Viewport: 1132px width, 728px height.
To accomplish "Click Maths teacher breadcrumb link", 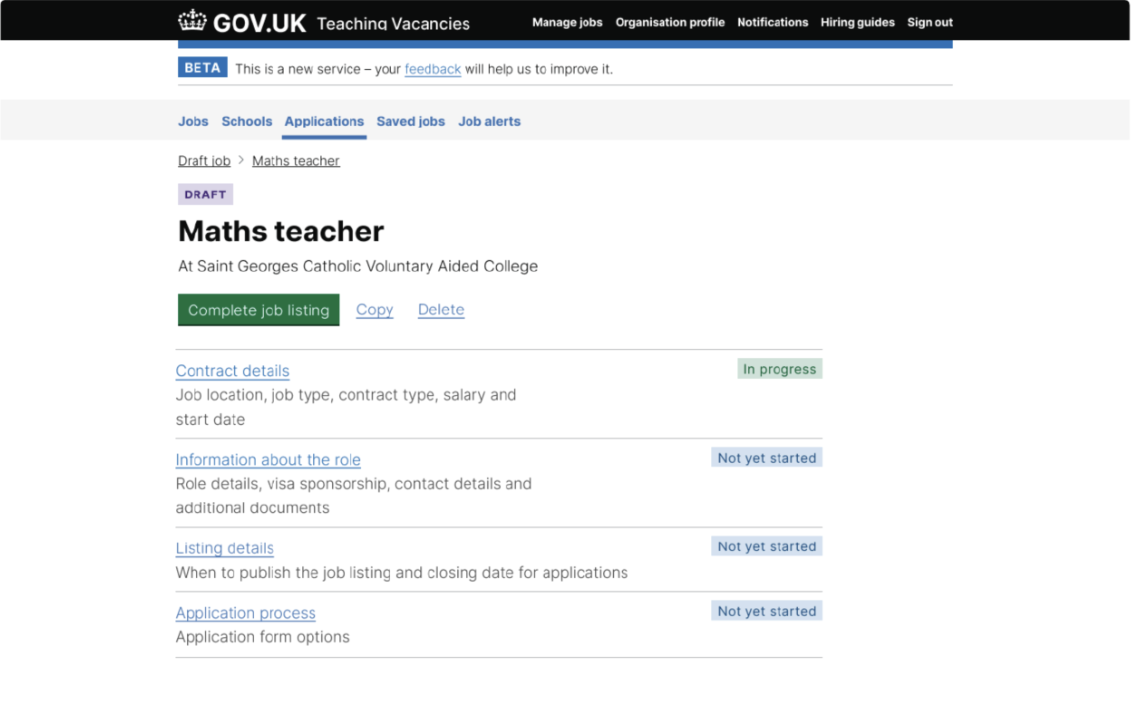I will (296, 161).
